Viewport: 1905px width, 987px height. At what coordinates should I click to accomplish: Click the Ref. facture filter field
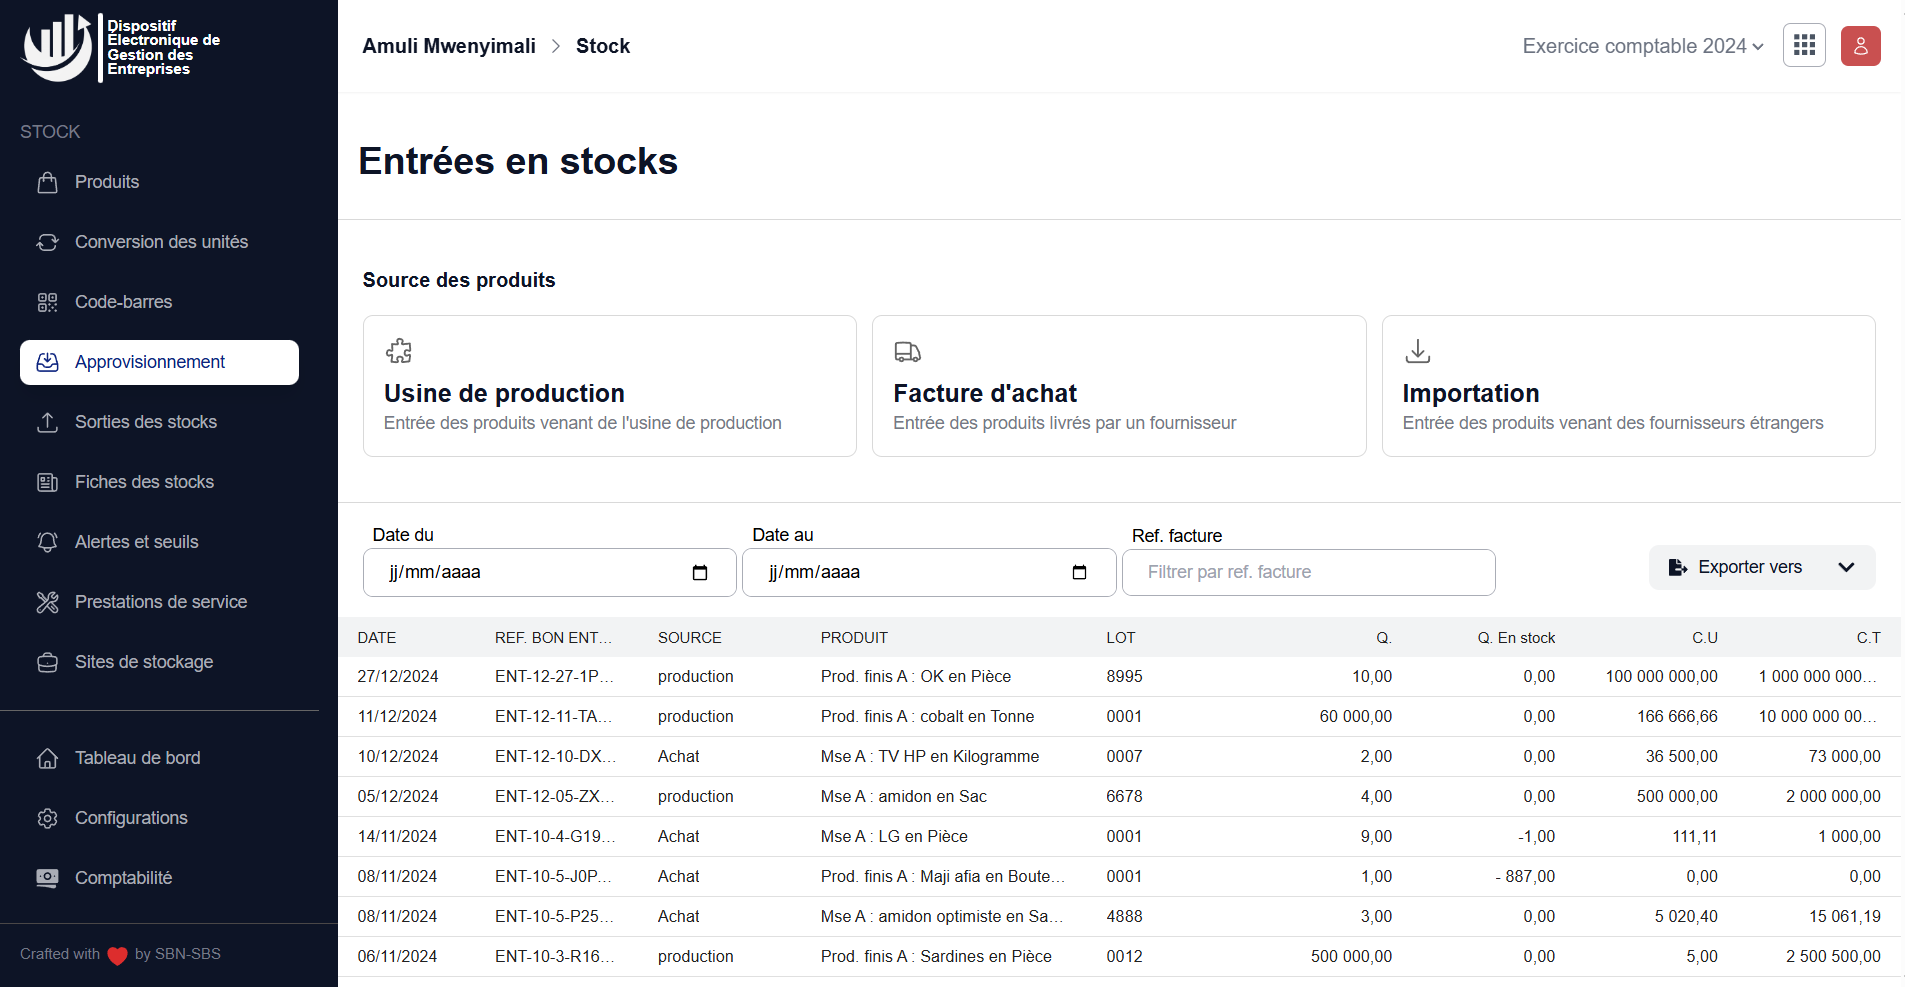(x=1308, y=572)
